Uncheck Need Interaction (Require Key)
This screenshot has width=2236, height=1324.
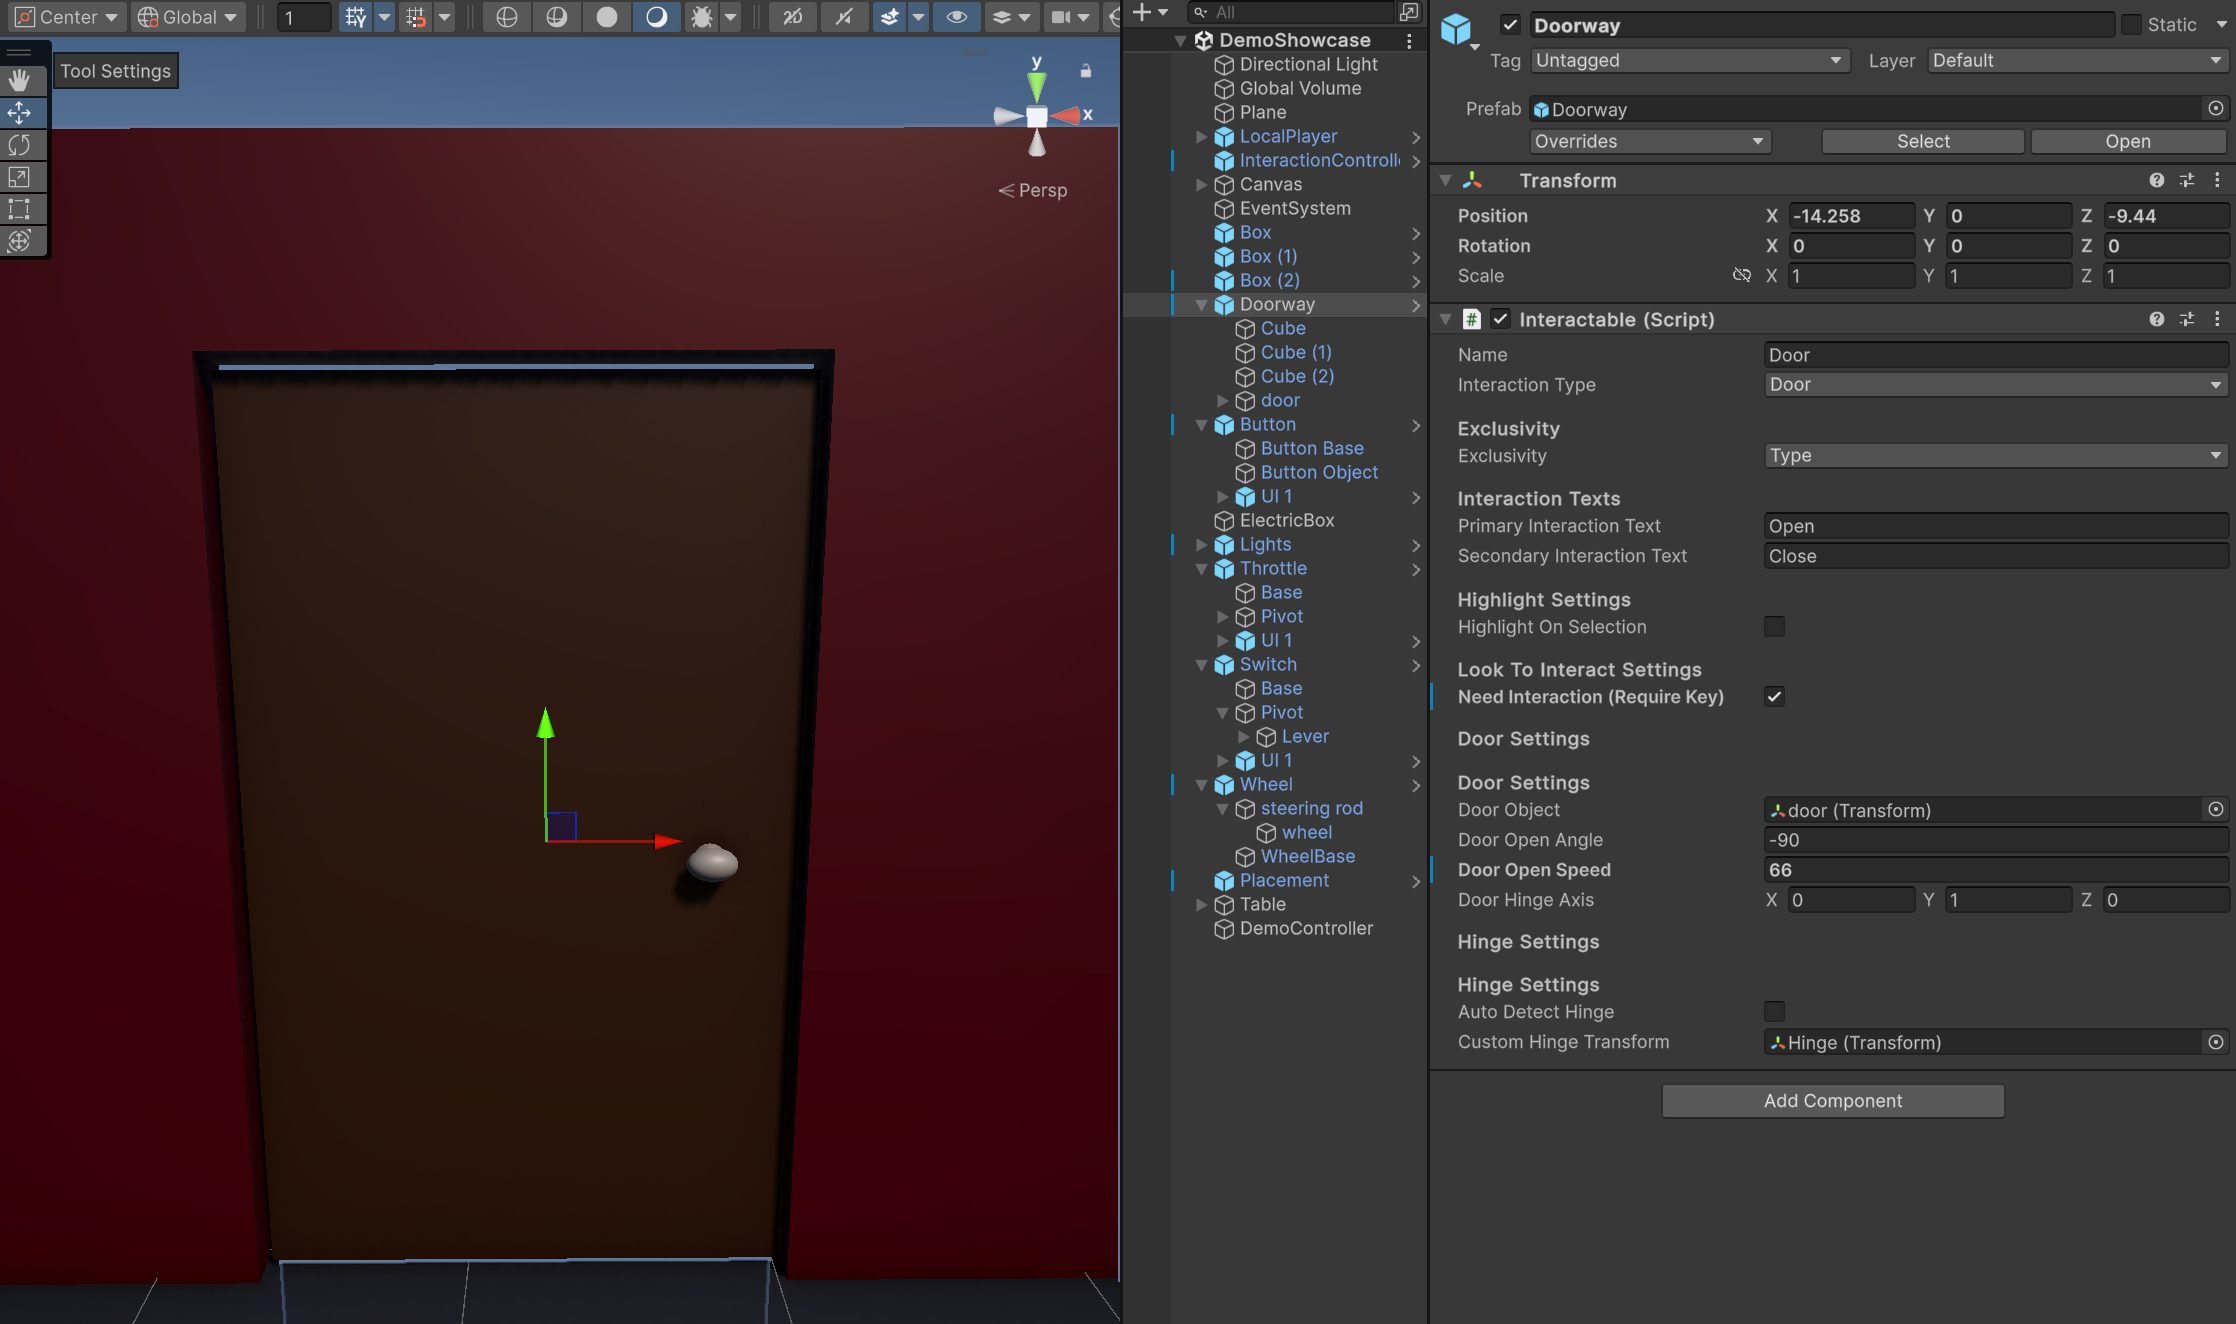tap(1774, 697)
